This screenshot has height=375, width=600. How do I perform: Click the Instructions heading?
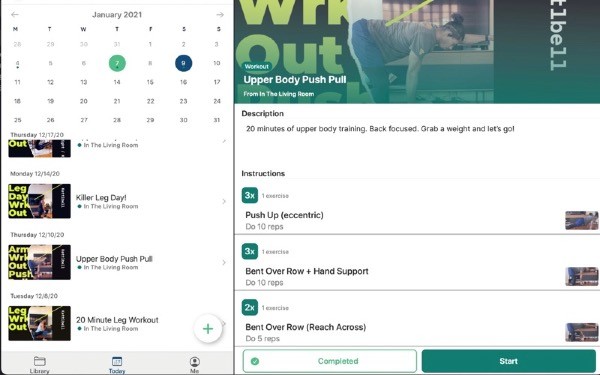pos(263,173)
